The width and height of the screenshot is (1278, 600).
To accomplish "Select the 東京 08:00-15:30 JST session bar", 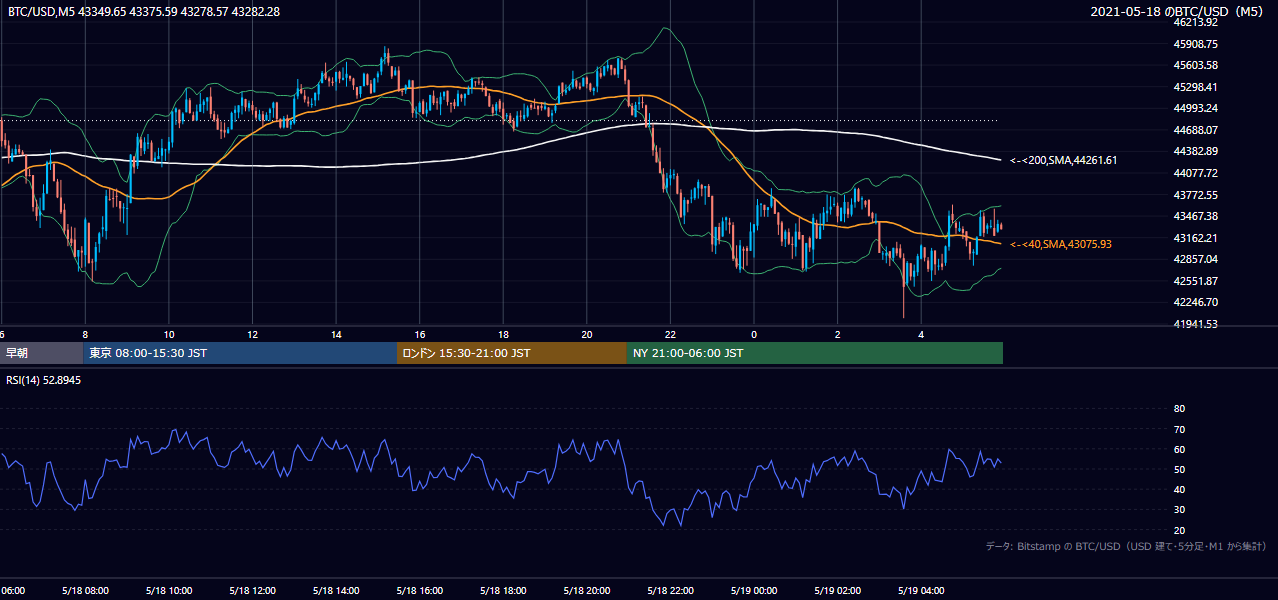I will pos(240,353).
